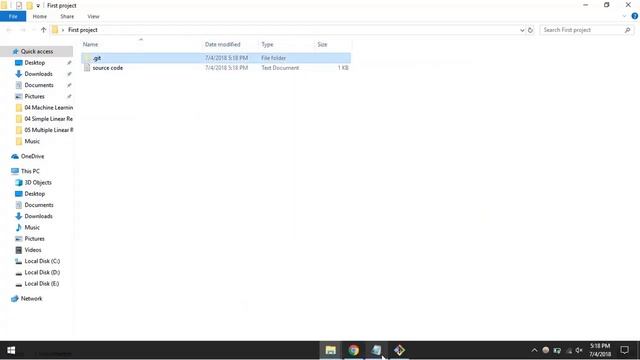This screenshot has height=360, width=640.
Task: Click the Back navigation arrow
Action: click(9, 30)
